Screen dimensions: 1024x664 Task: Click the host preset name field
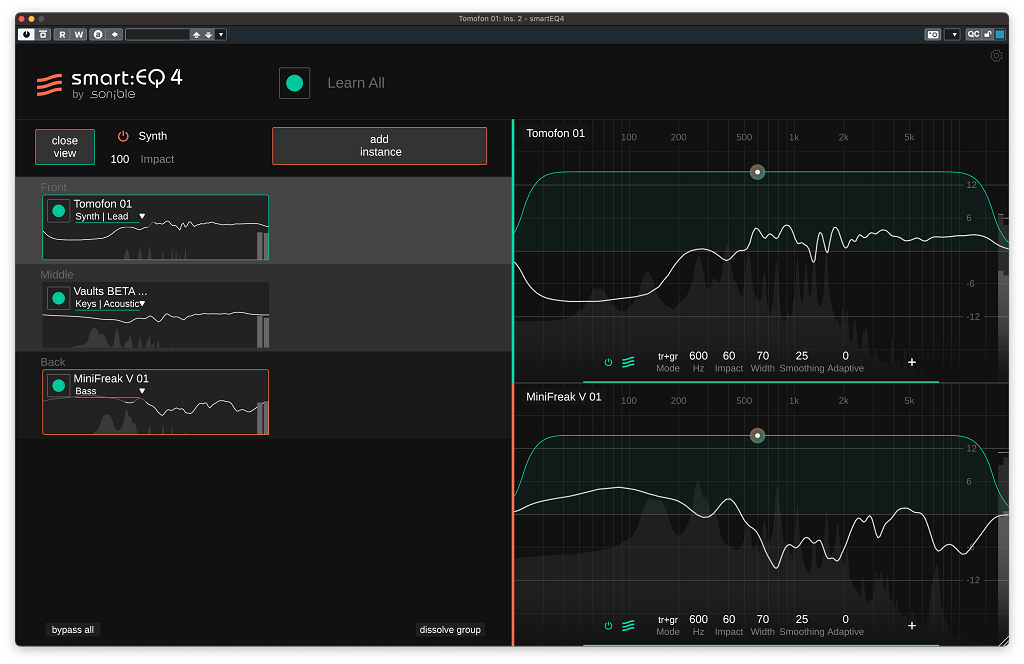157,35
